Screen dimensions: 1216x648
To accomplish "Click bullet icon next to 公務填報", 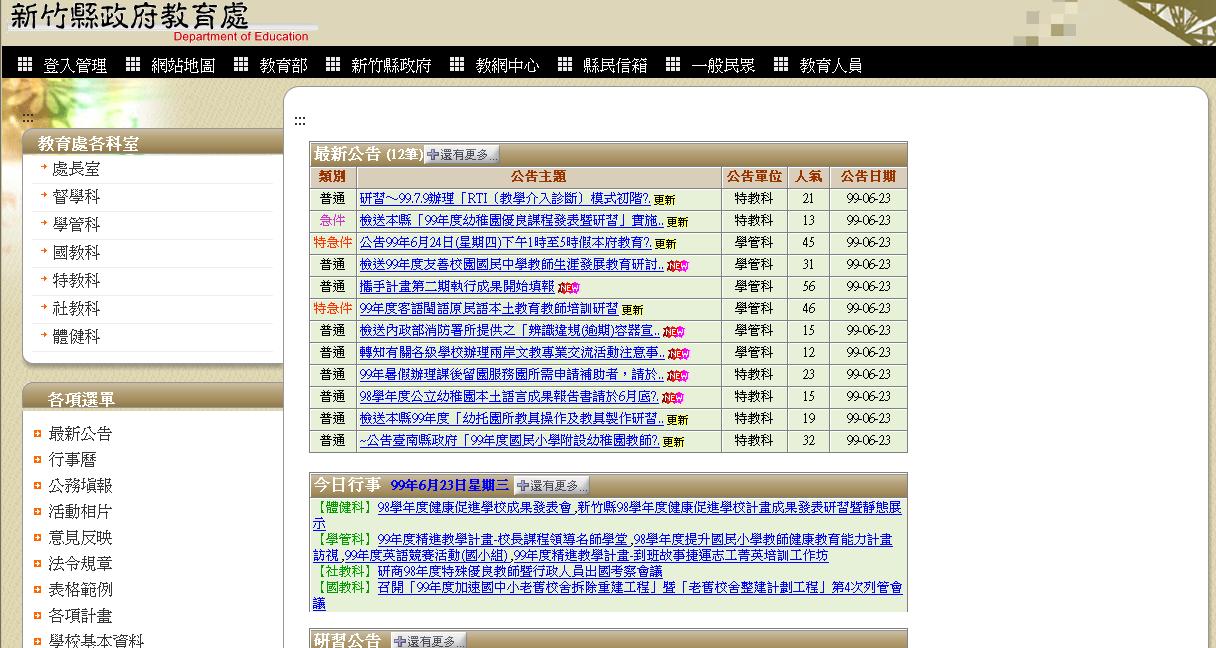I will coord(37,485).
